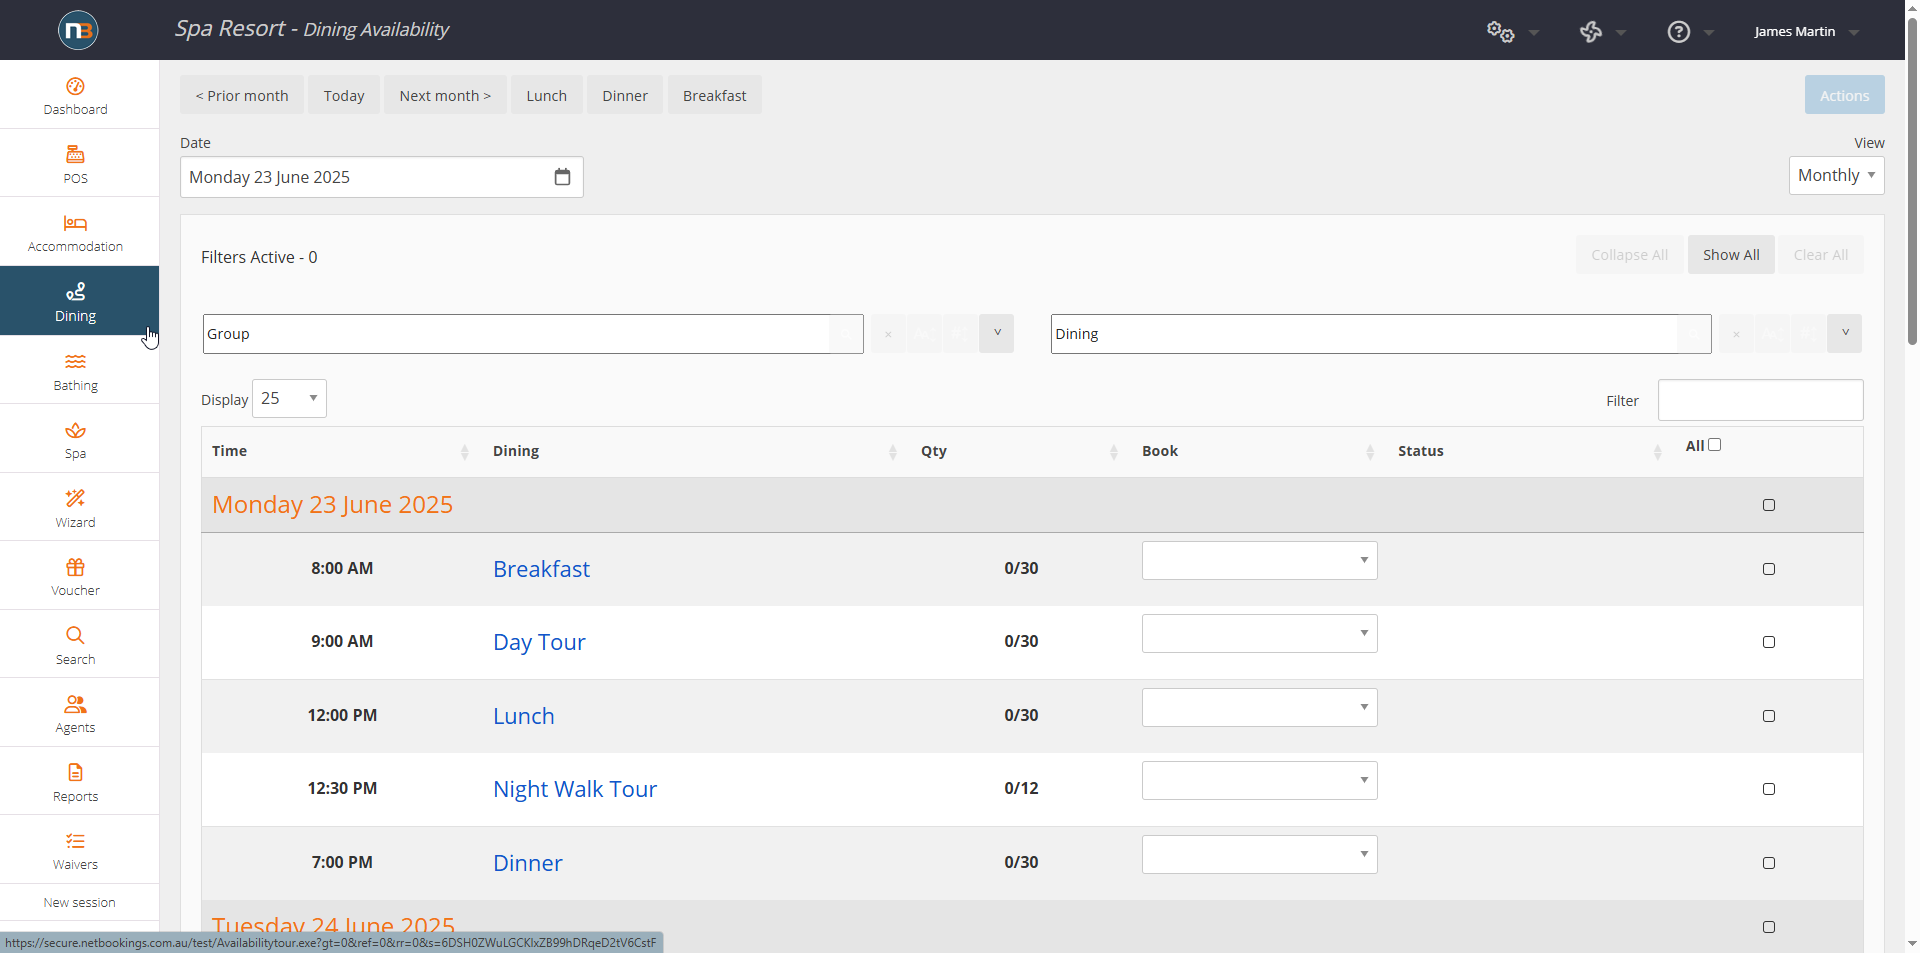This screenshot has width=1920, height=953.
Task: Open the Book dropdown for Day Tour
Action: 1259,633
